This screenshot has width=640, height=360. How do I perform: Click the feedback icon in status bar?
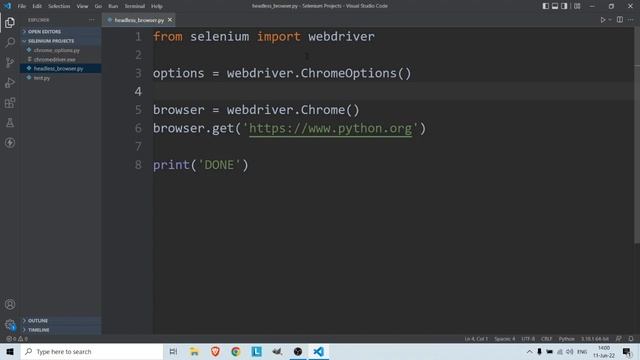pyautogui.click(x=619, y=339)
